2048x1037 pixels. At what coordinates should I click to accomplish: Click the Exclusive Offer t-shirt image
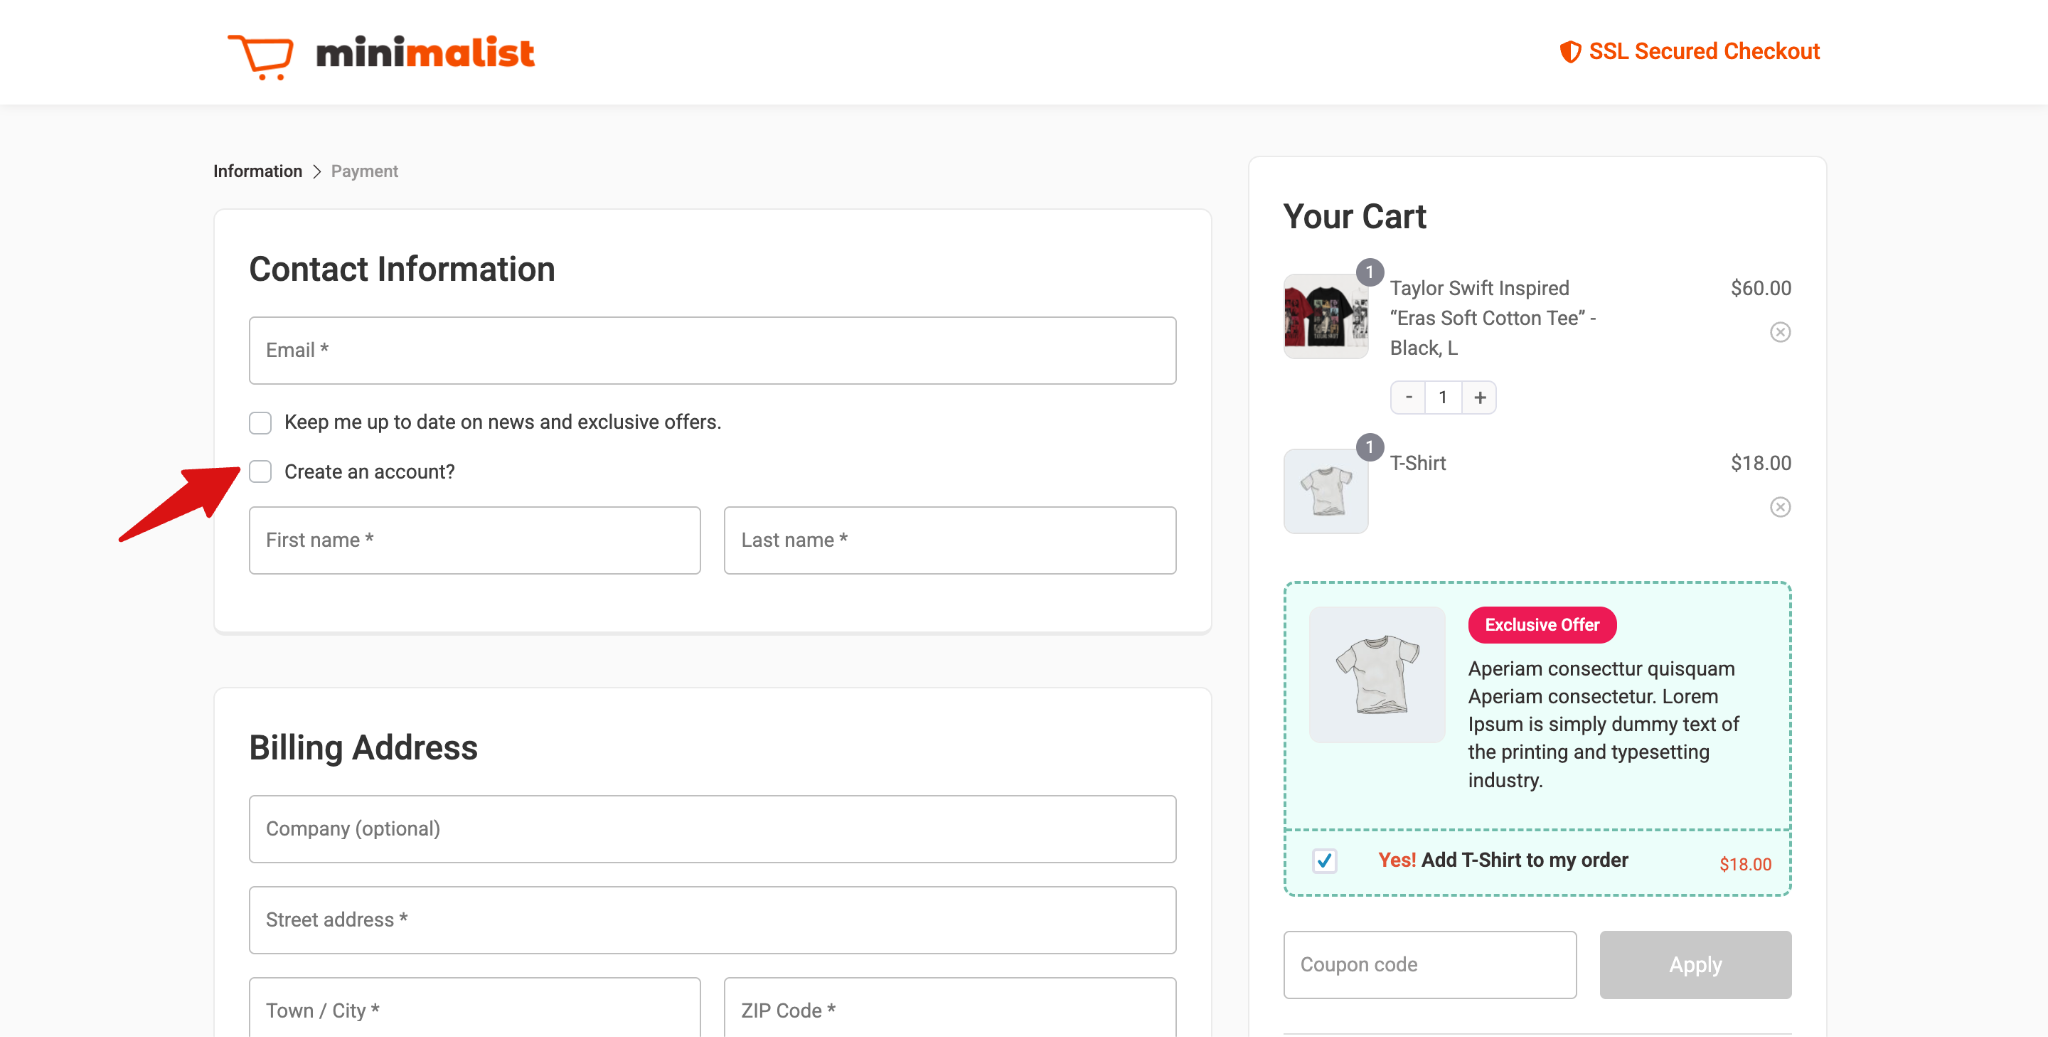click(x=1377, y=675)
